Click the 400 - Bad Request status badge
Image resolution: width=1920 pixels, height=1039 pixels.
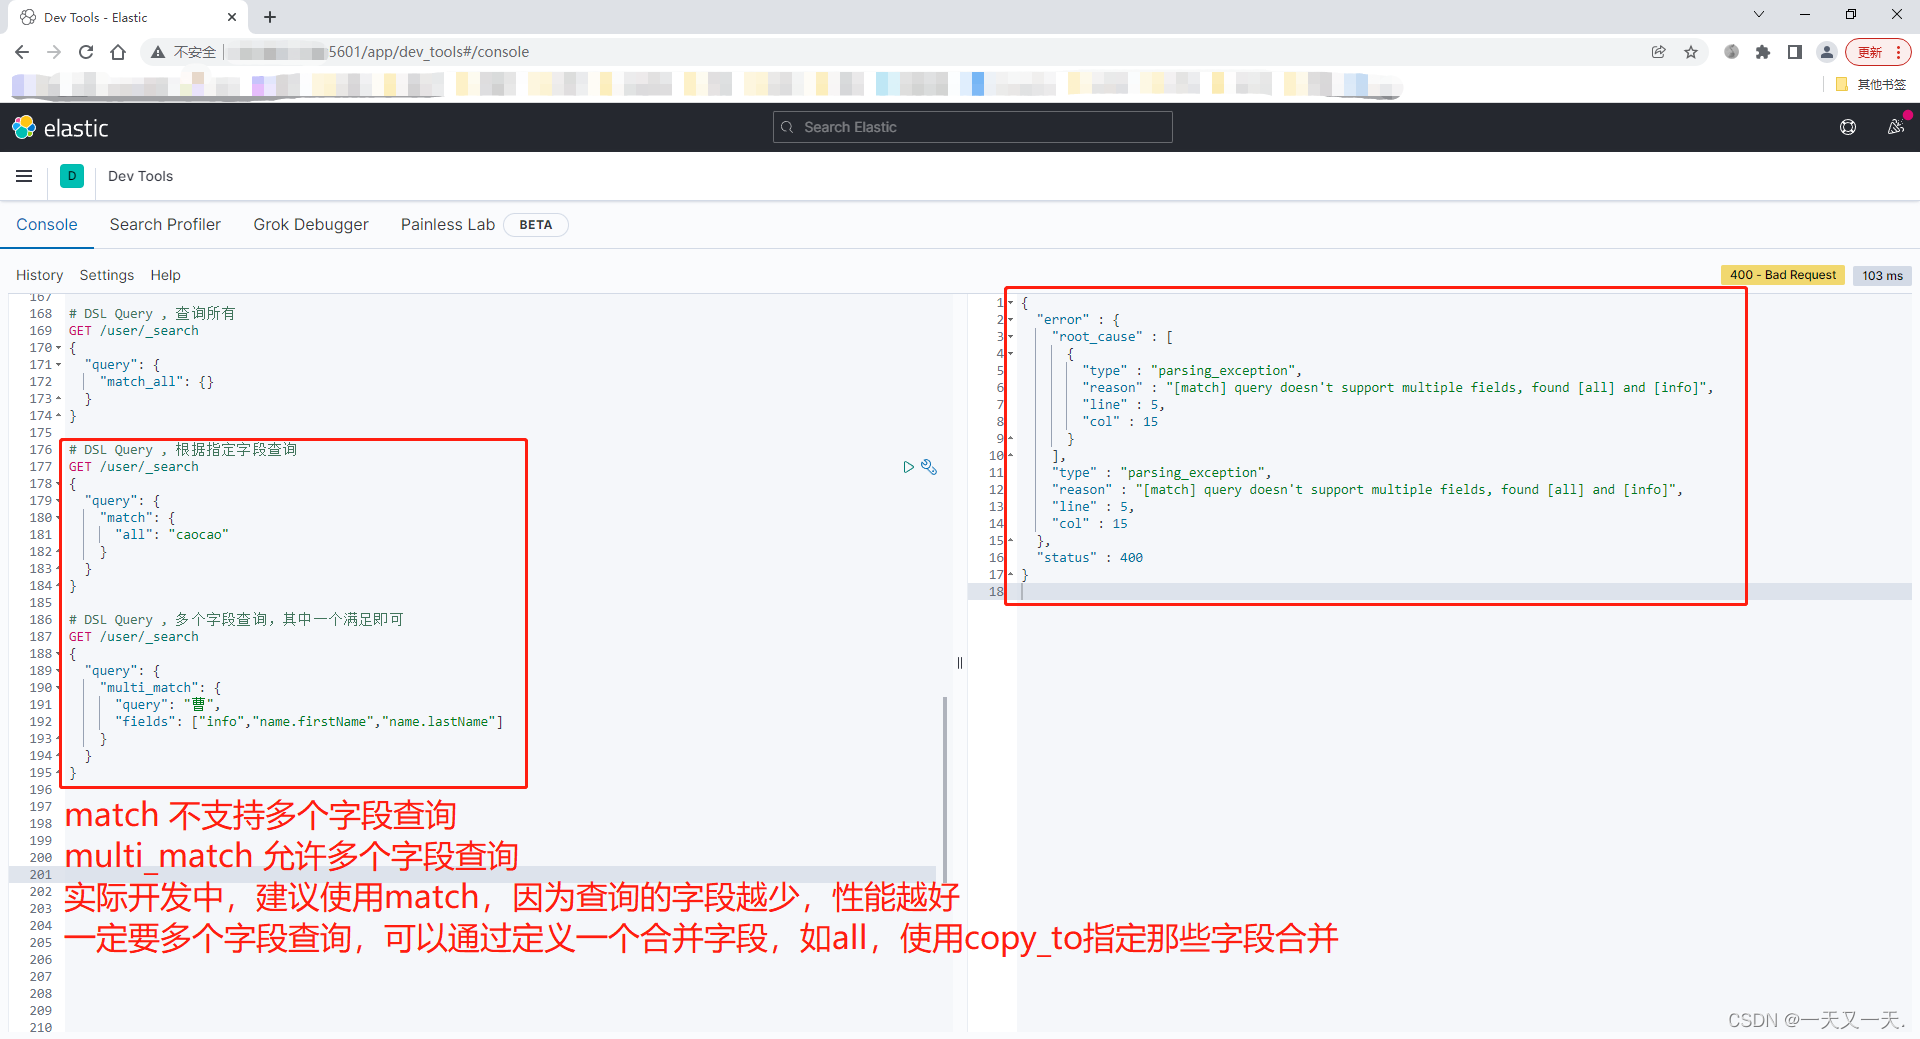coord(1782,275)
